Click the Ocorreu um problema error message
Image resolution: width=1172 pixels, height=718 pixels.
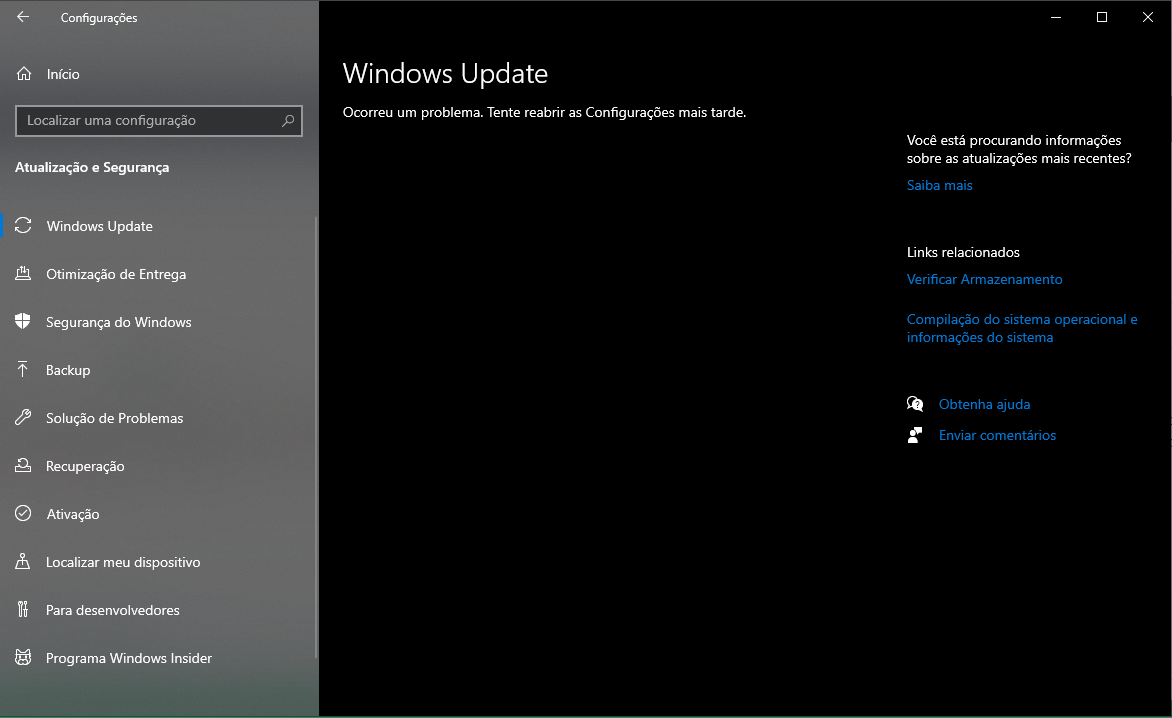(x=544, y=112)
